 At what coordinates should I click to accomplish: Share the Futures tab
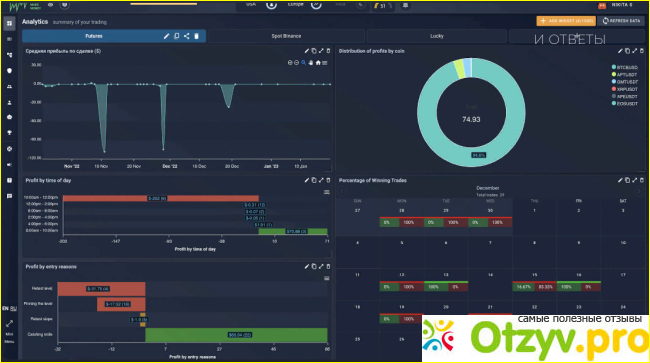click(187, 36)
